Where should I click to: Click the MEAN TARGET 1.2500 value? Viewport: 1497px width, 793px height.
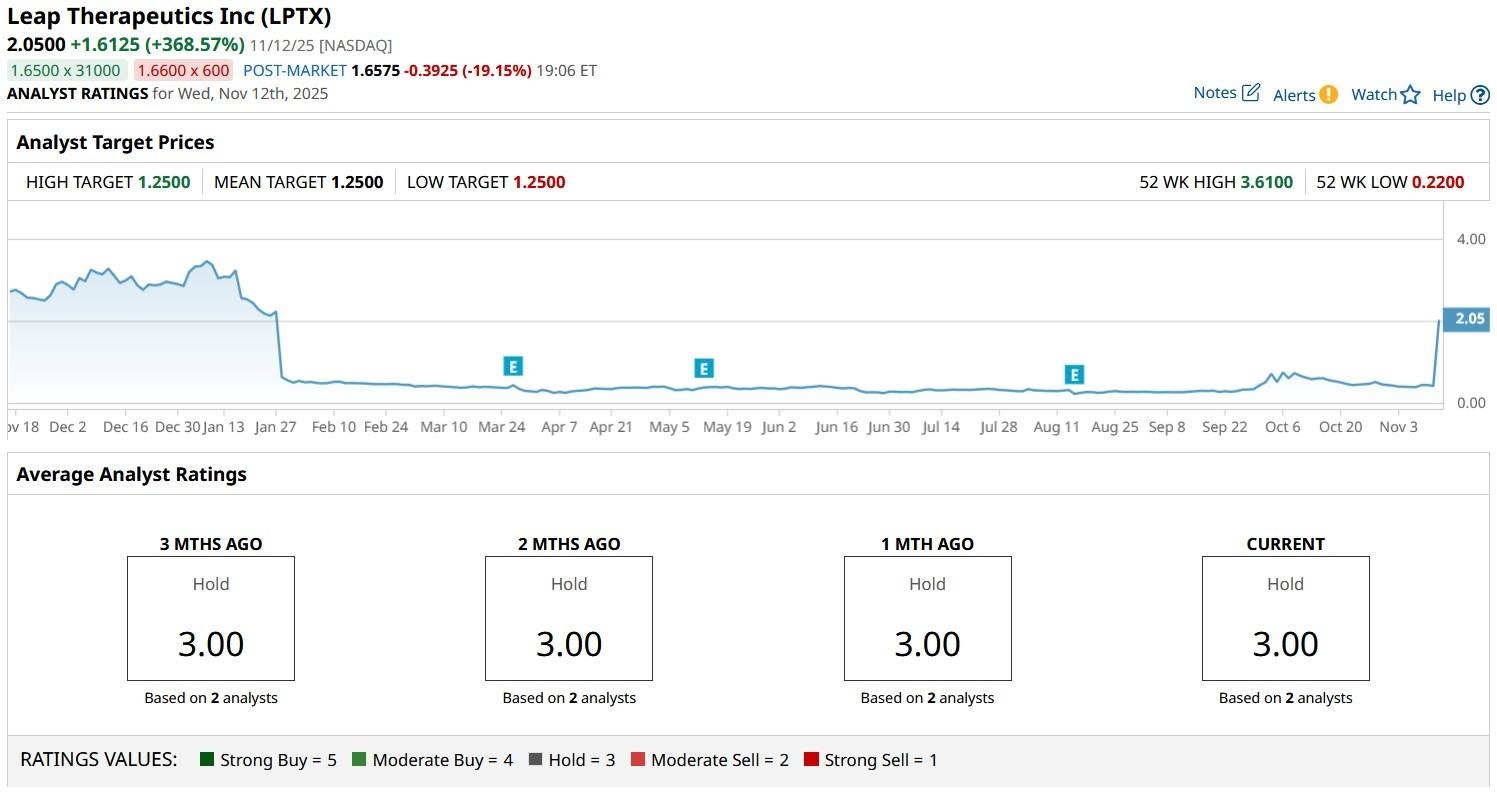[x=357, y=182]
